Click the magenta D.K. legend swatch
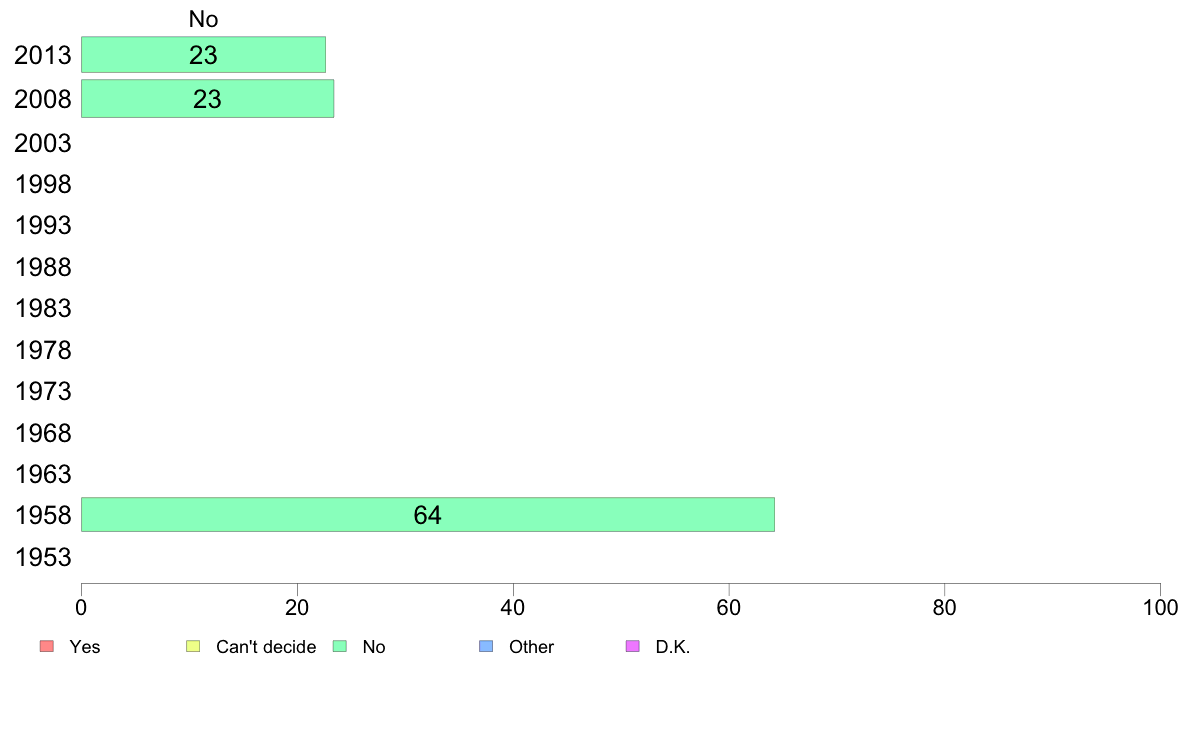The height and width of the screenshot is (736, 1188). point(633,646)
